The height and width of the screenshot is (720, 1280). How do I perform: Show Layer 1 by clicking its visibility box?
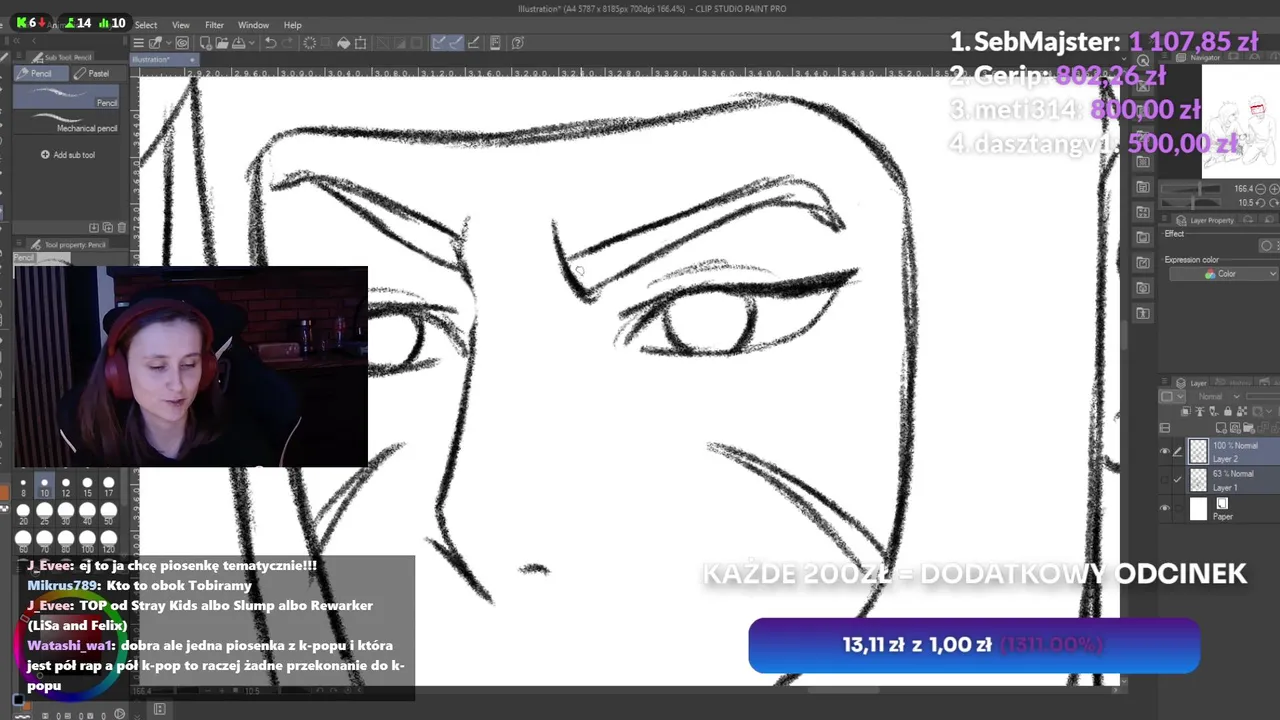tap(1164, 479)
